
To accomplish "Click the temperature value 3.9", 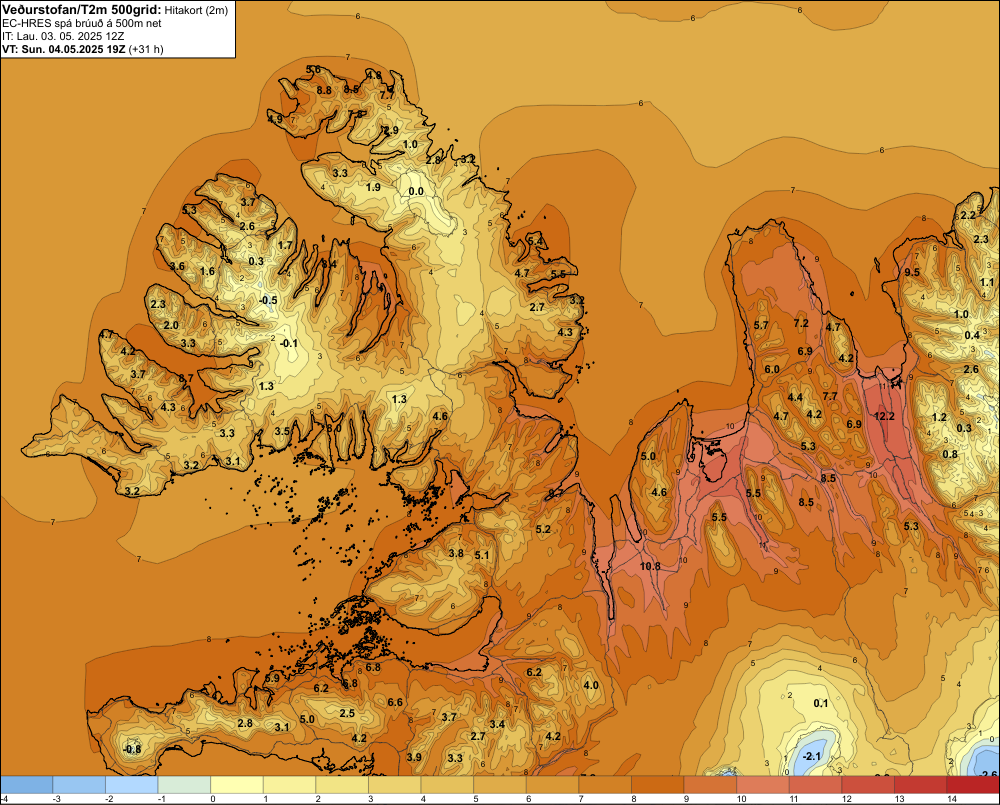I will pyautogui.click(x=414, y=757).
